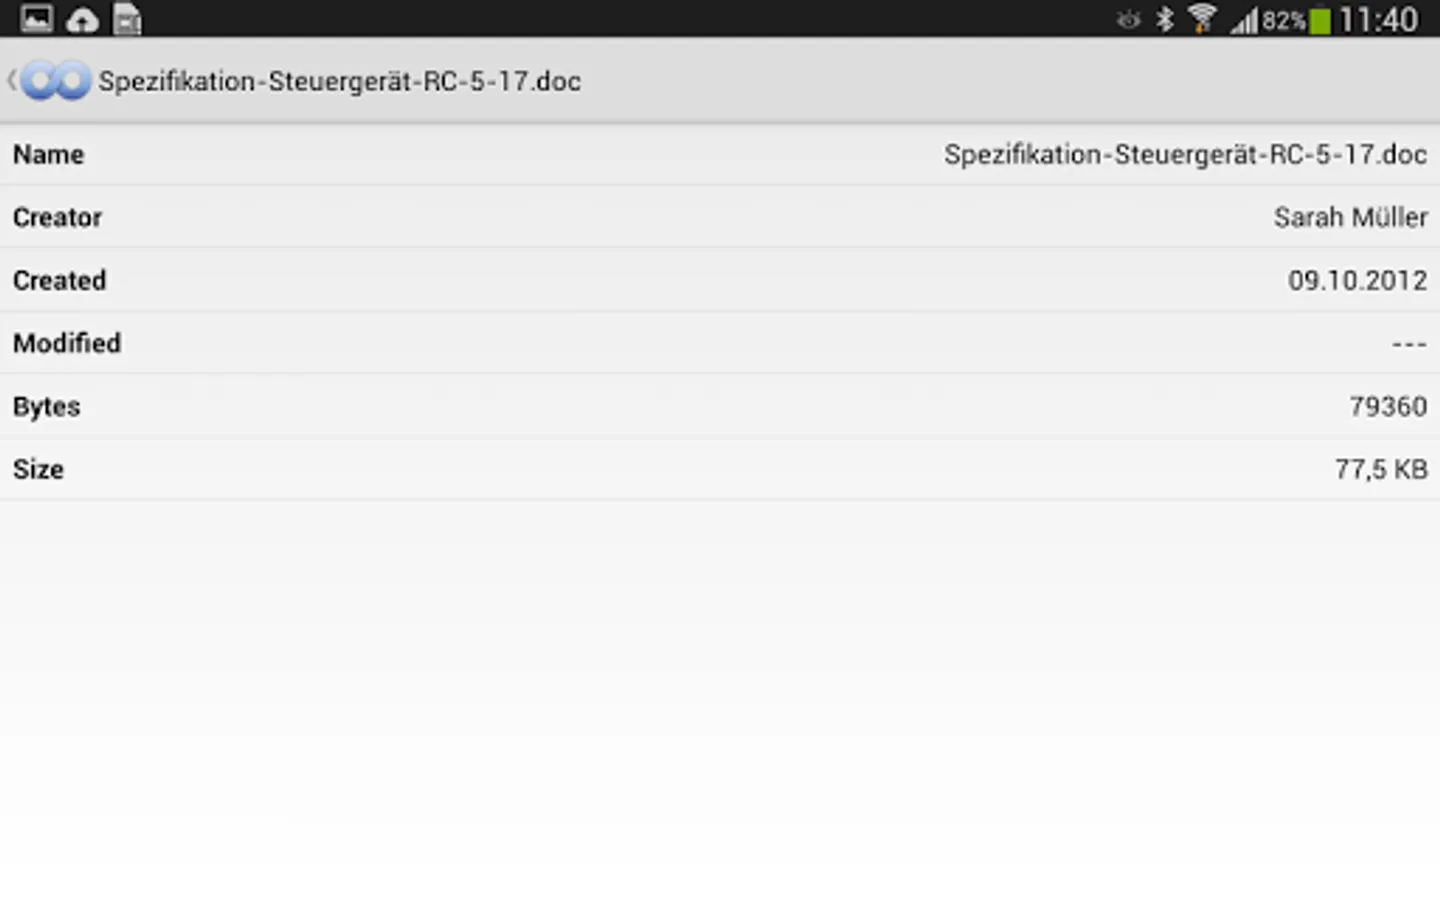Tap the smart stay eye icon

click(x=1128, y=20)
